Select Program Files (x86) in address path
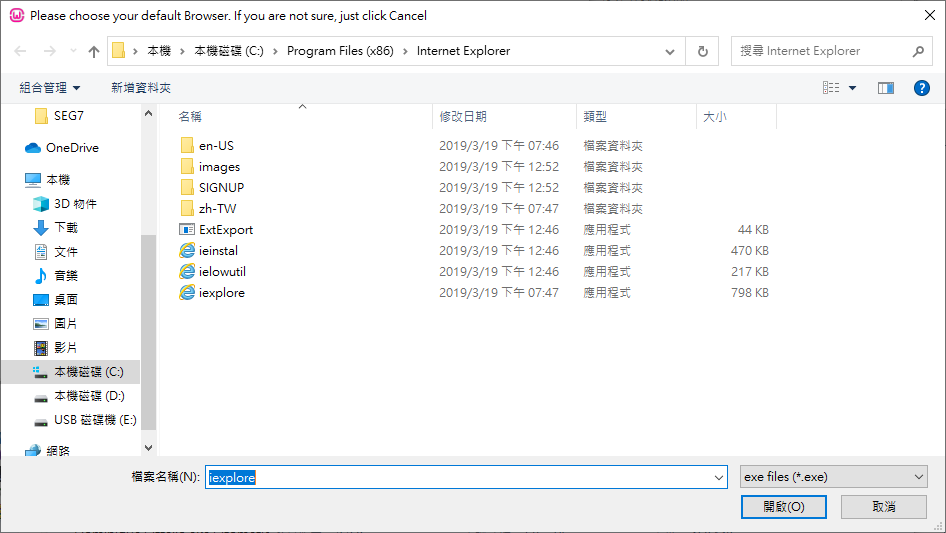The height and width of the screenshot is (533, 946). [x=340, y=51]
